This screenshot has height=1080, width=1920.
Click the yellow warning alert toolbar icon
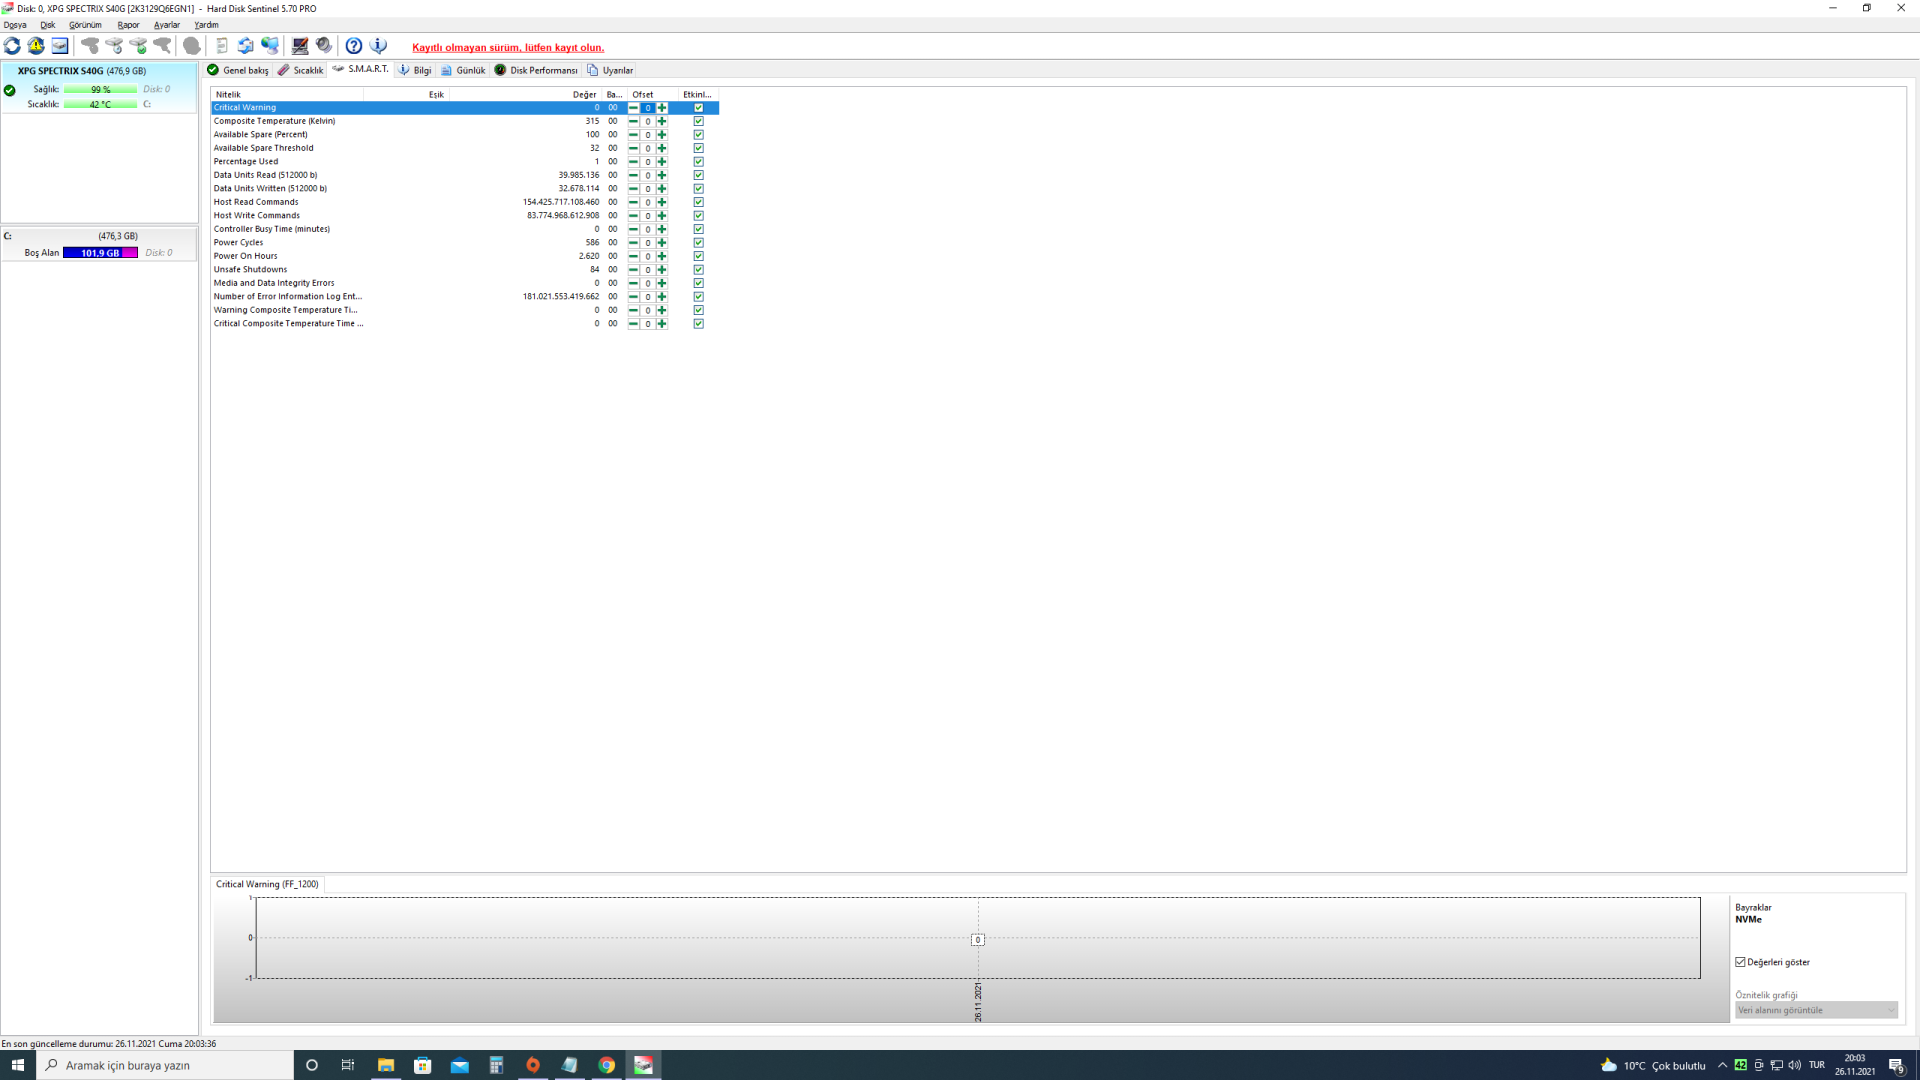[36, 46]
